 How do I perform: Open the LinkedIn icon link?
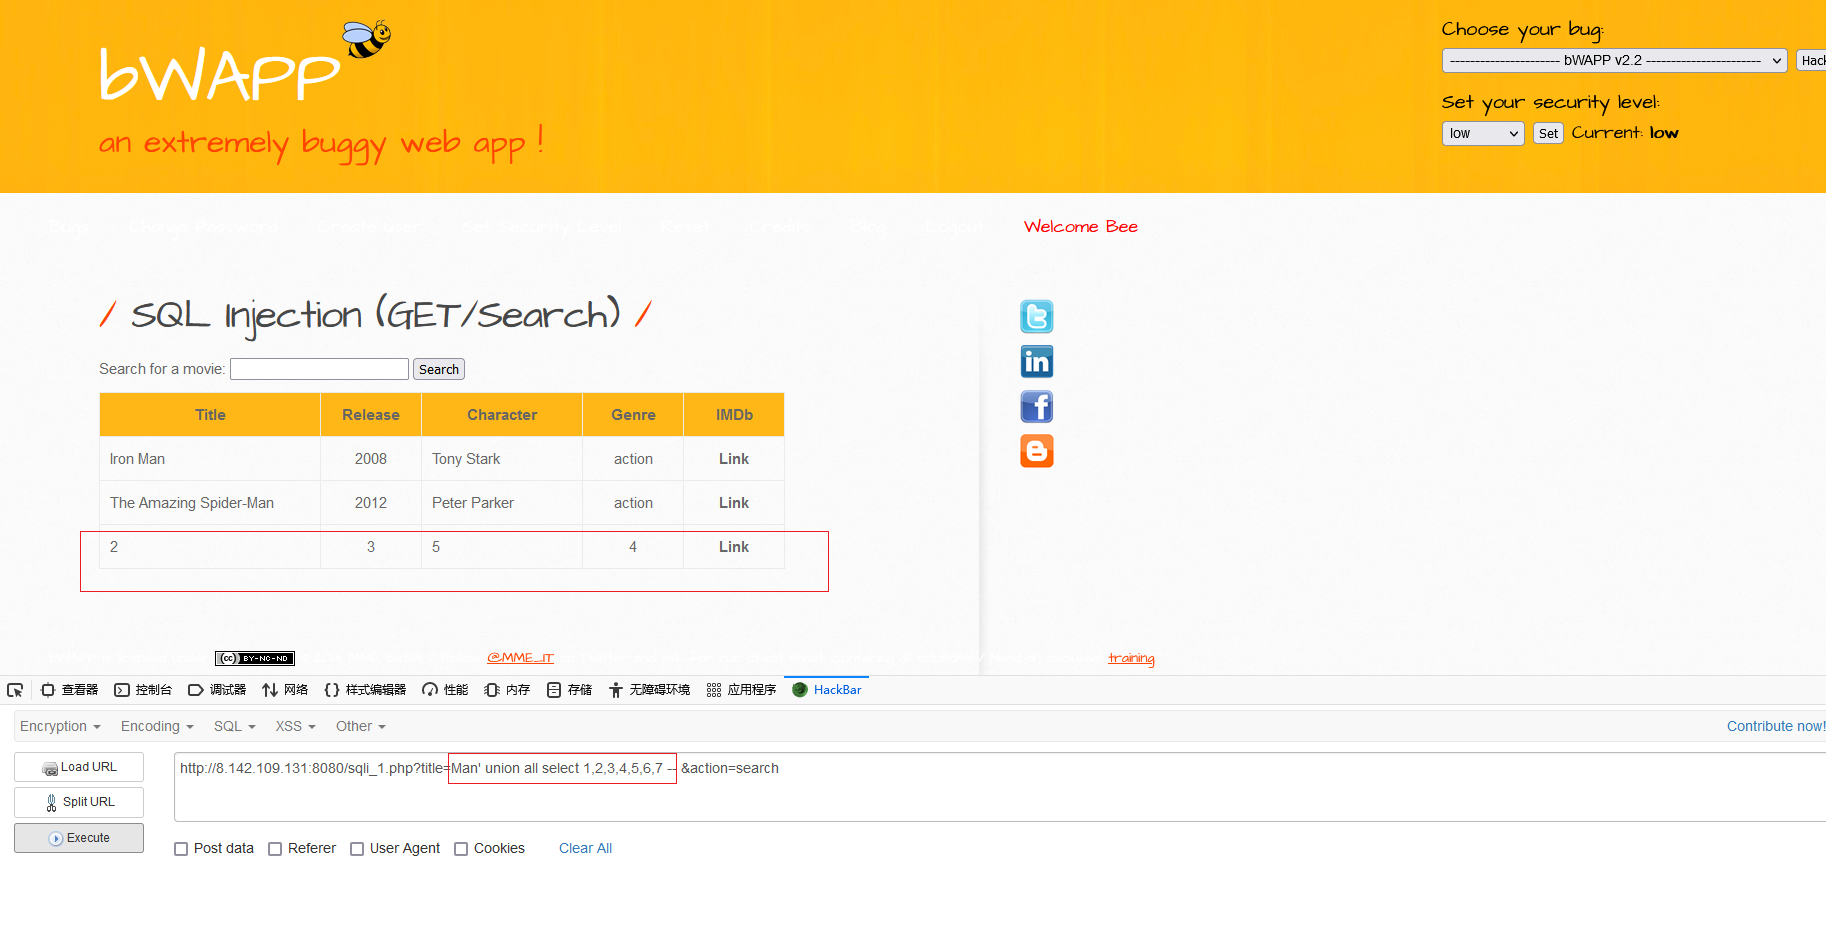click(x=1037, y=362)
